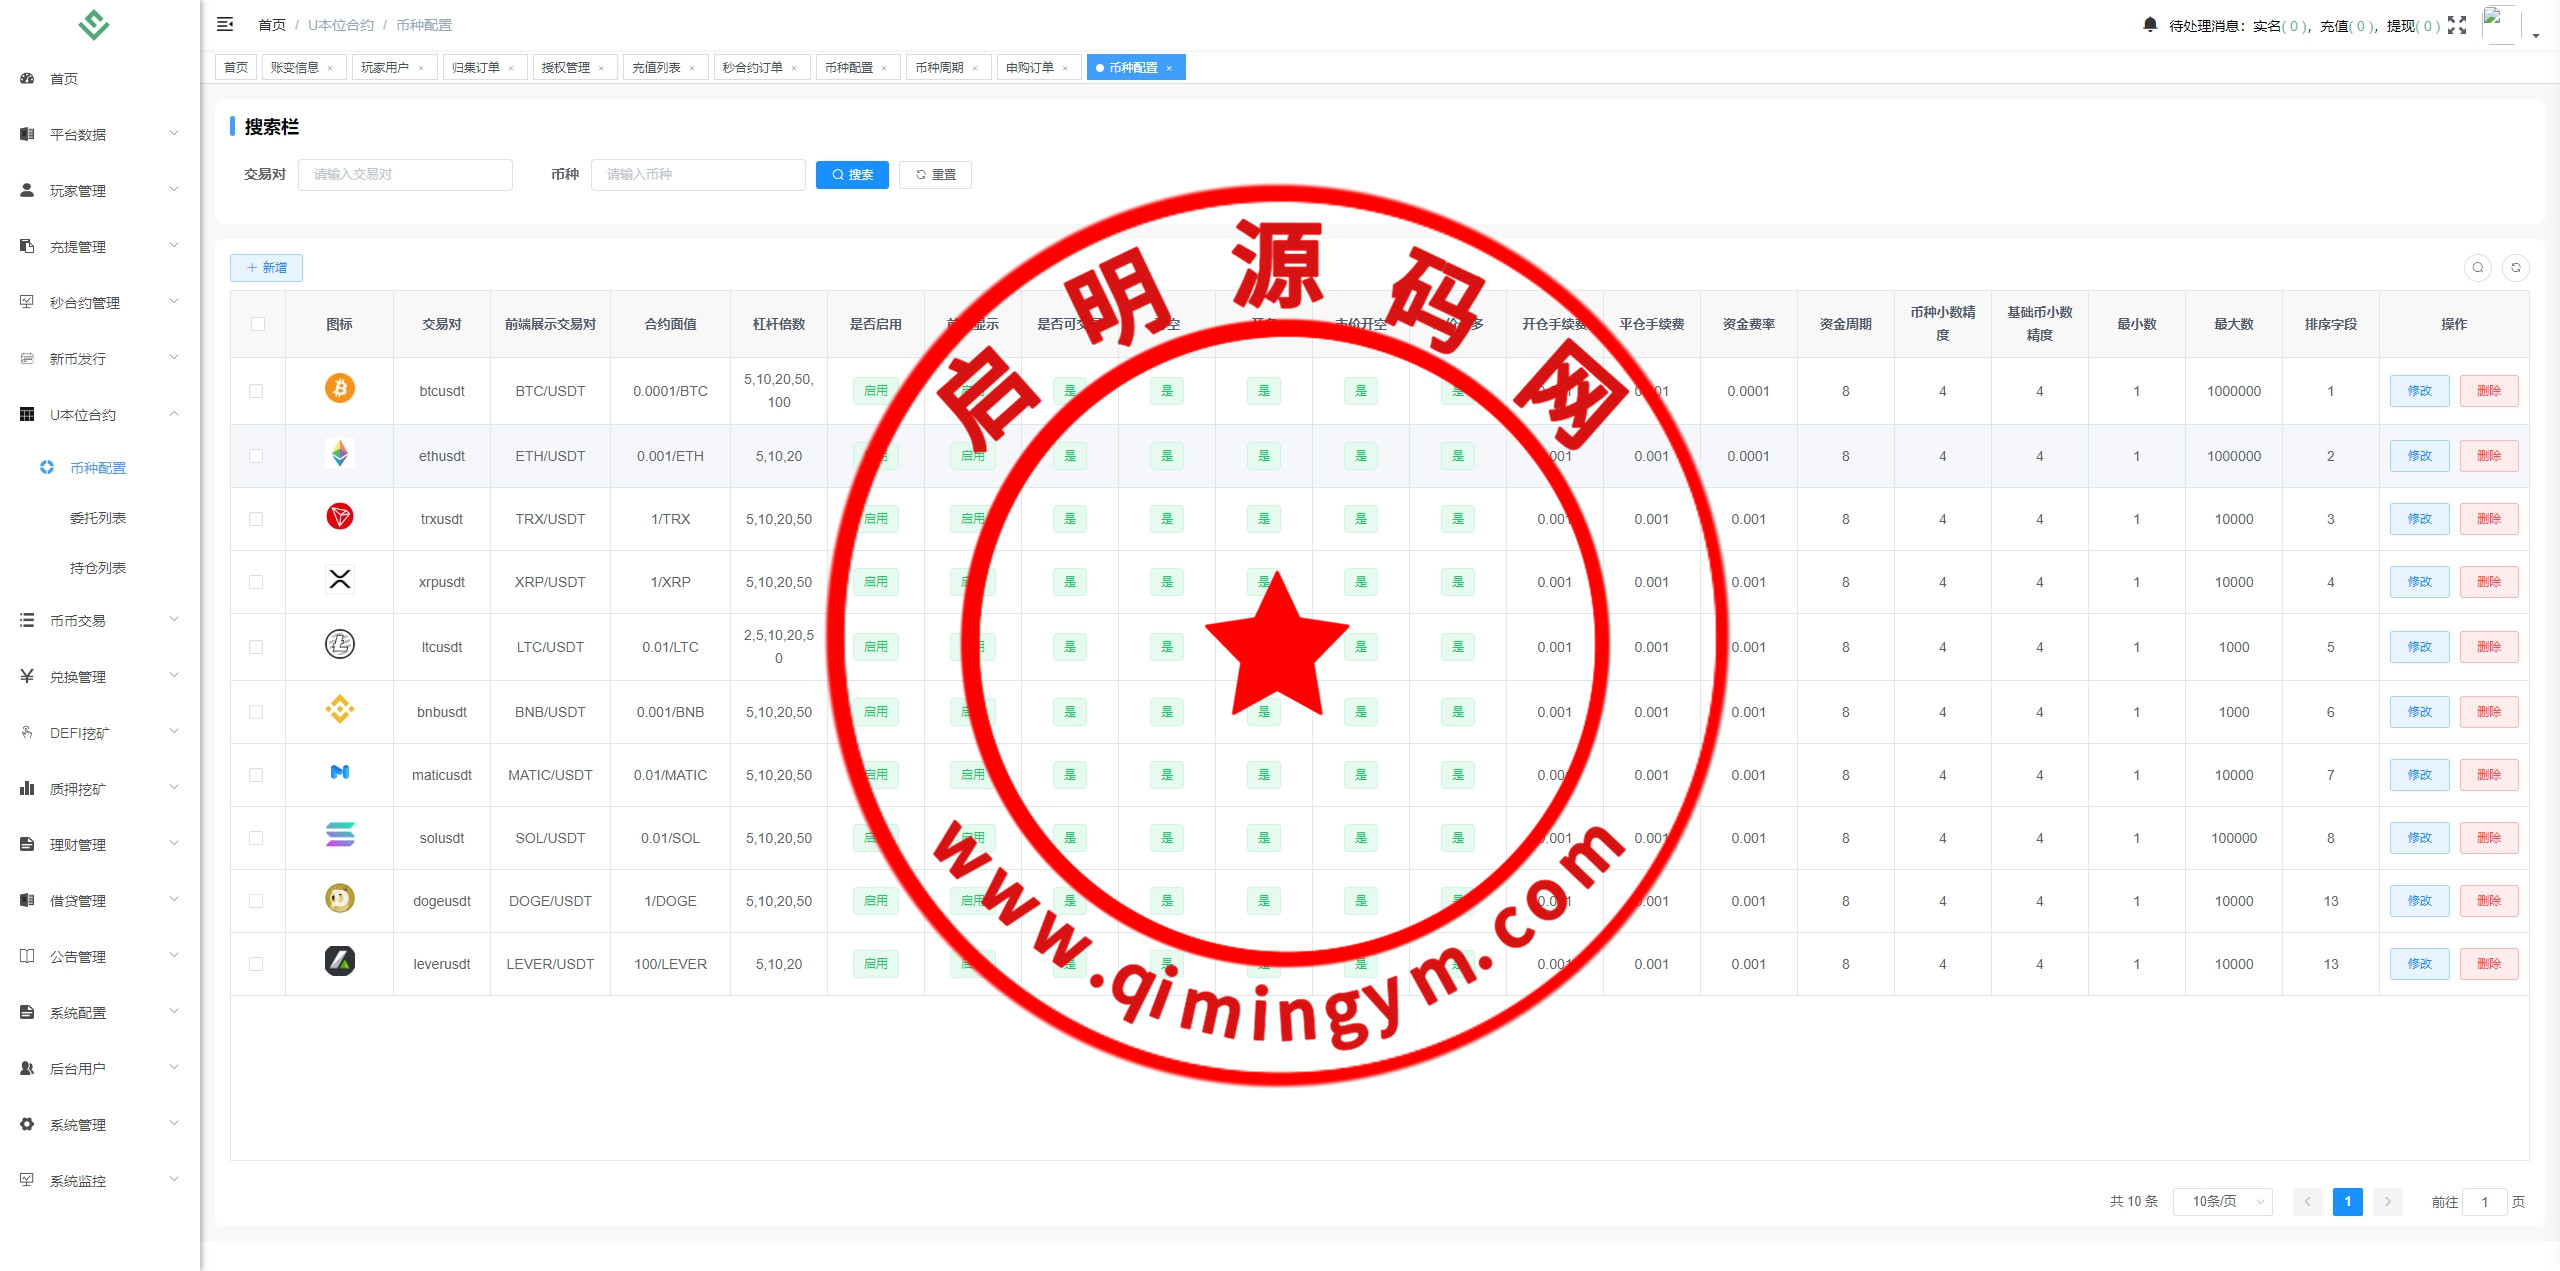Click the blue 搜索 button
Viewport: 2560px width, 1271px height.
click(x=852, y=174)
